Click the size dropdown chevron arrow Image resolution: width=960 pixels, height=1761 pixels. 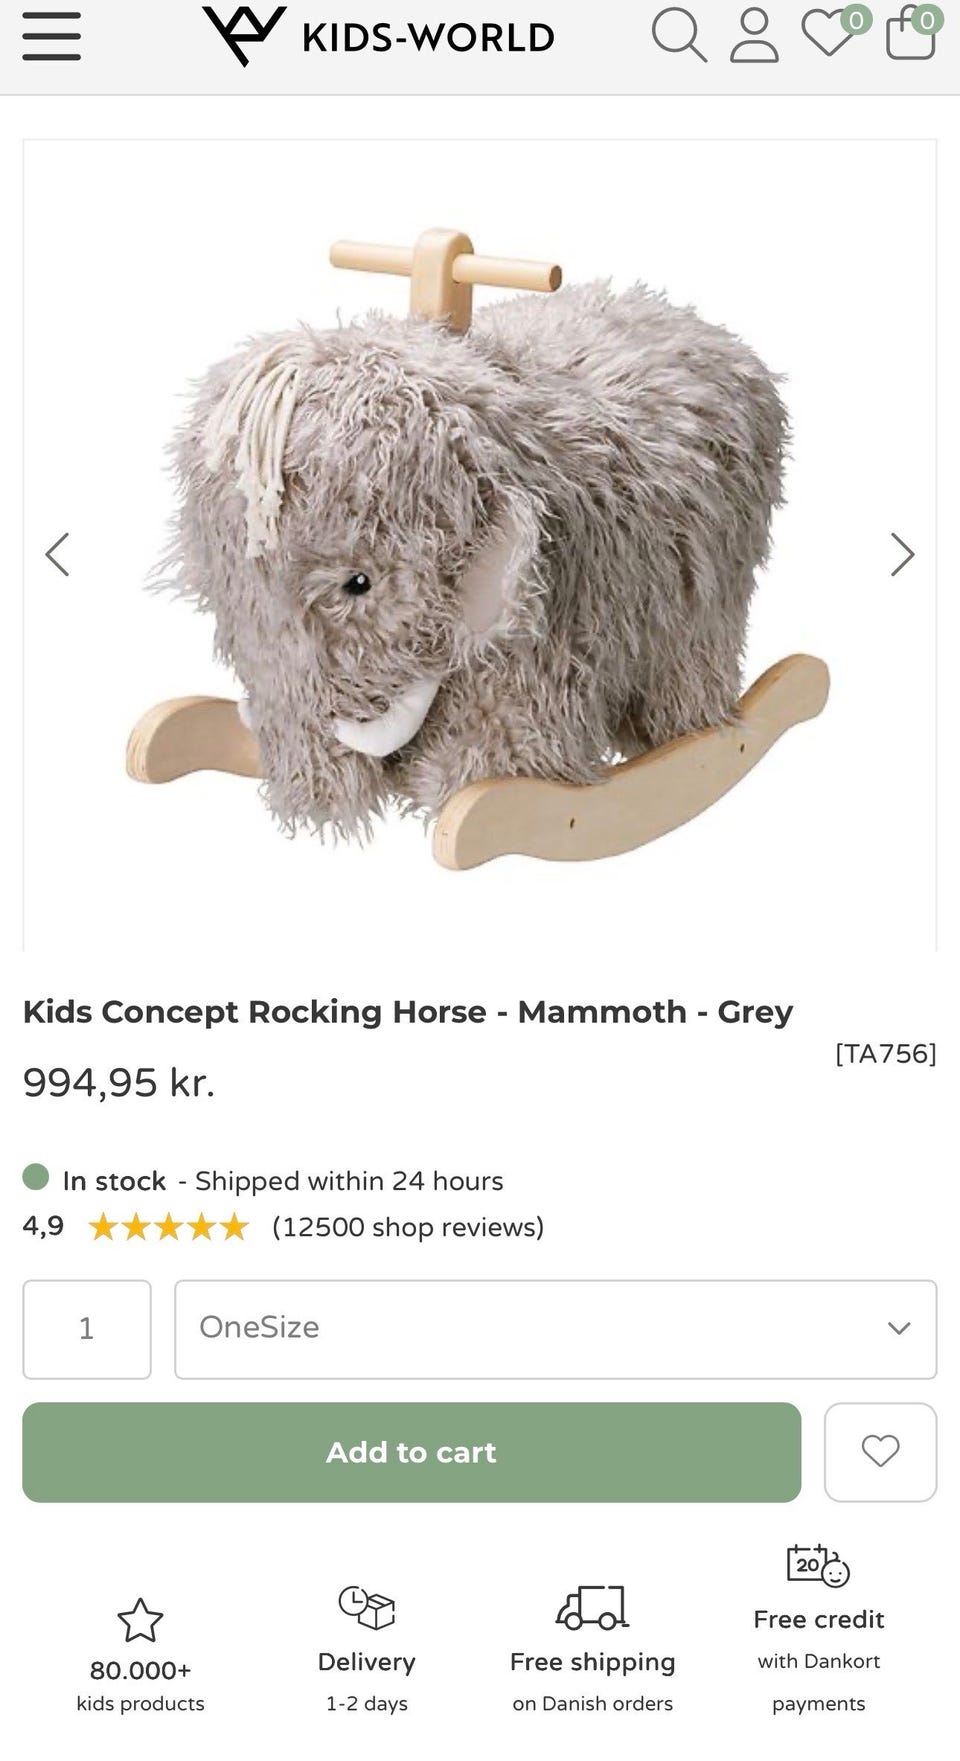899,1328
